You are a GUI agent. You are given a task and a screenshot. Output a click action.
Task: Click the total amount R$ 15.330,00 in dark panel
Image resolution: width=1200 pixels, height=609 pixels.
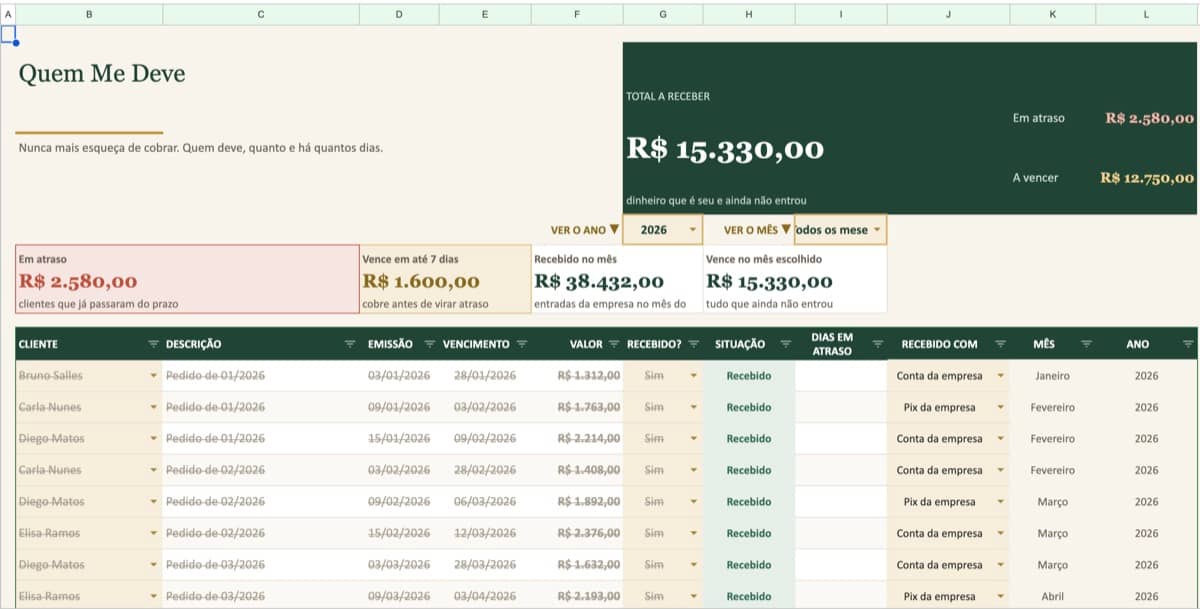pos(725,149)
